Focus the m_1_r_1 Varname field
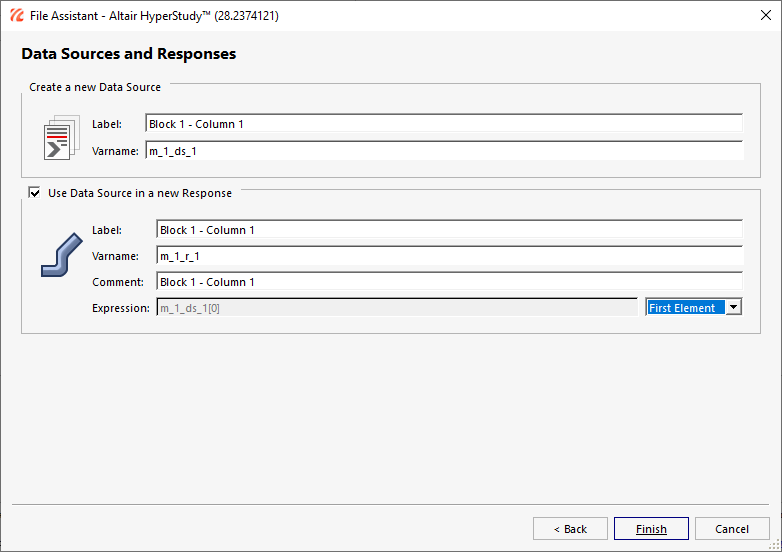 click(449, 256)
